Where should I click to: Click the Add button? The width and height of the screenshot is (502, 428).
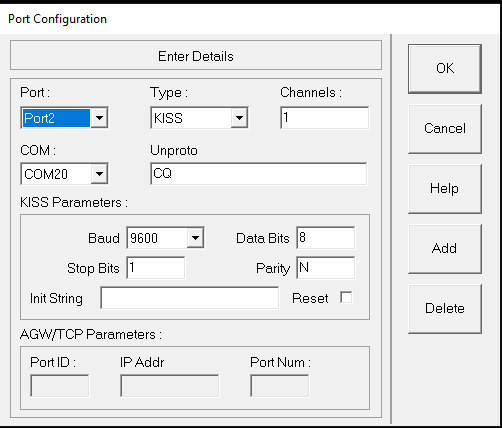coord(445,249)
